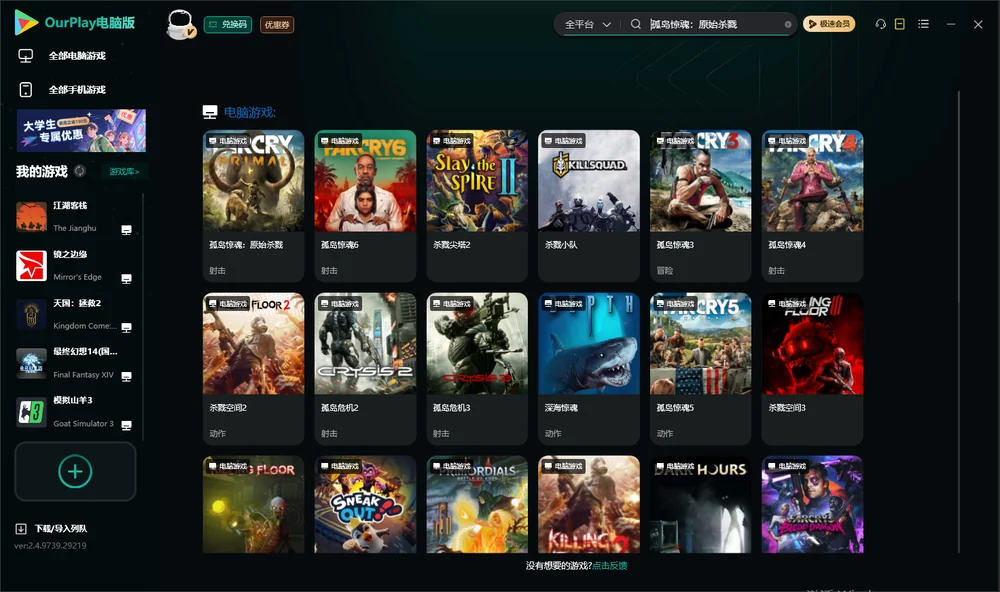Click the 电脑游戏 tag on 孤岛惊魂6 card

tap(339, 141)
